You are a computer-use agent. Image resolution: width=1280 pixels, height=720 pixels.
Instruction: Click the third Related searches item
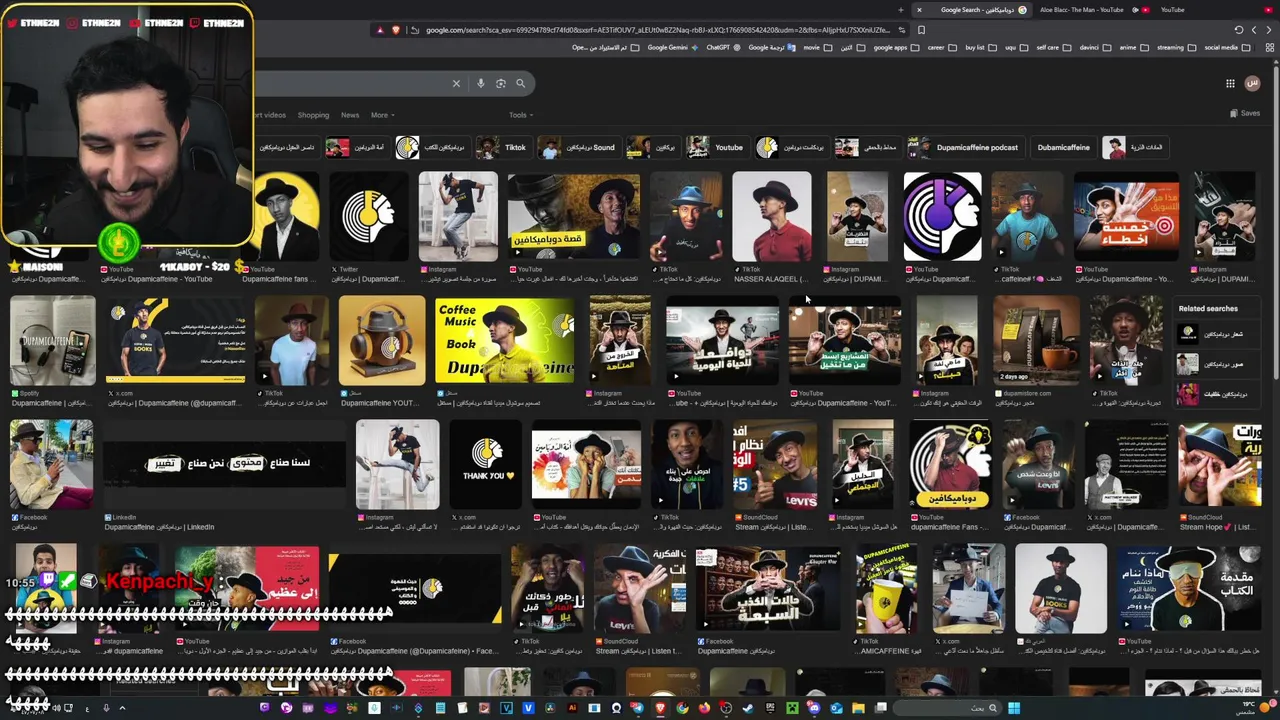coord(1215,394)
